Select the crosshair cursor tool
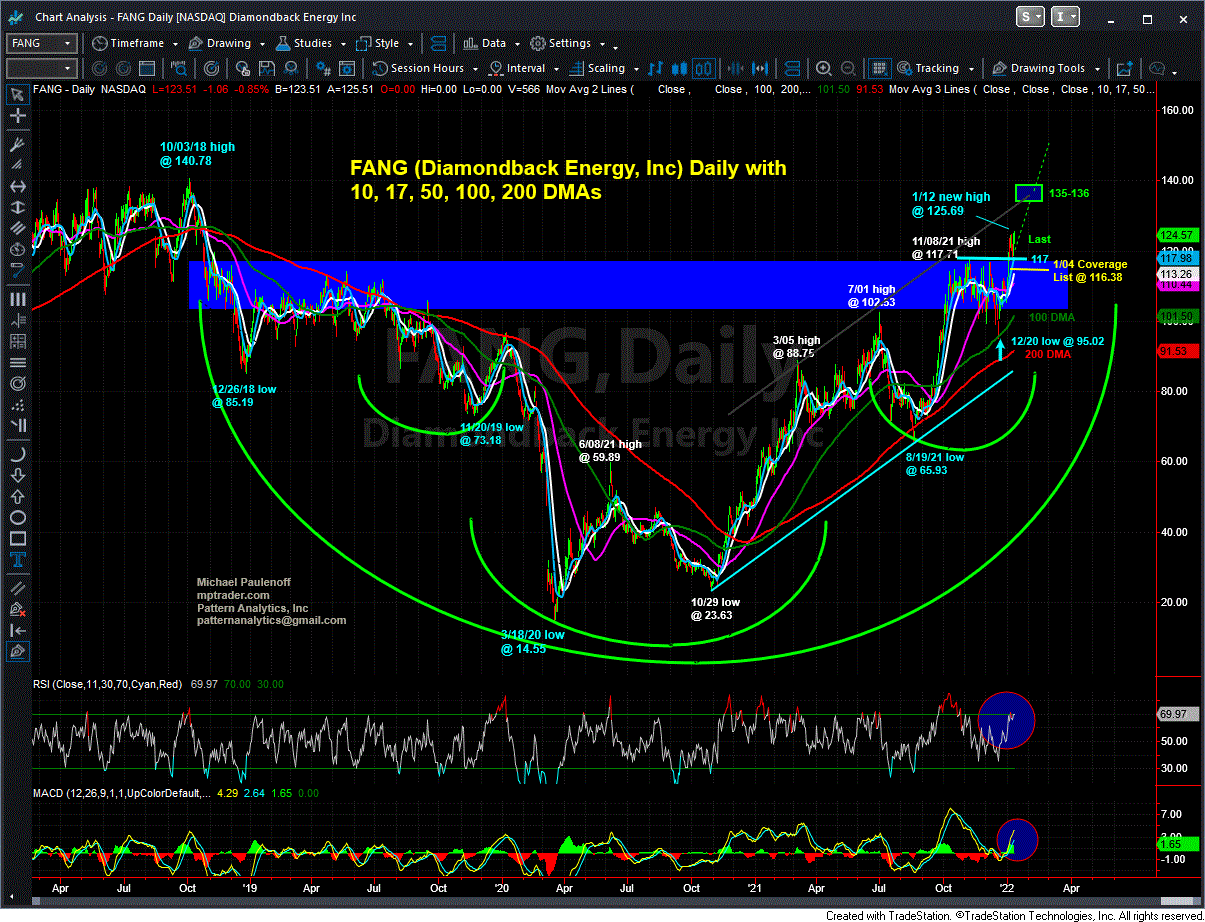 (16, 117)
